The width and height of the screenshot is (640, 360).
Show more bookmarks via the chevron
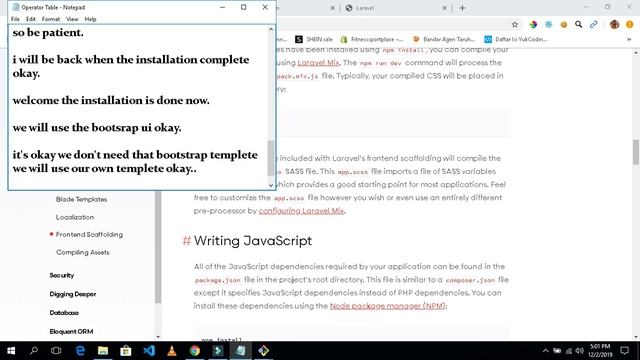629,39
